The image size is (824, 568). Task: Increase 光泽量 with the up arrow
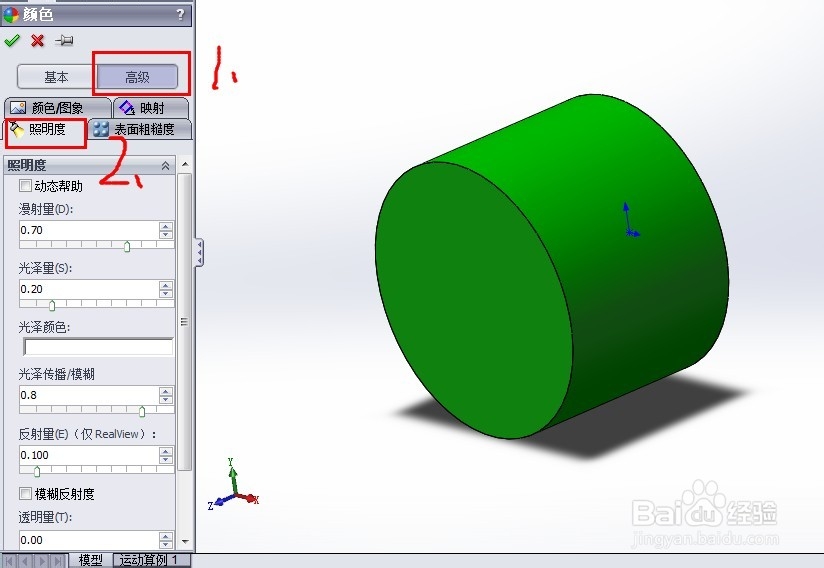point(166,285)
